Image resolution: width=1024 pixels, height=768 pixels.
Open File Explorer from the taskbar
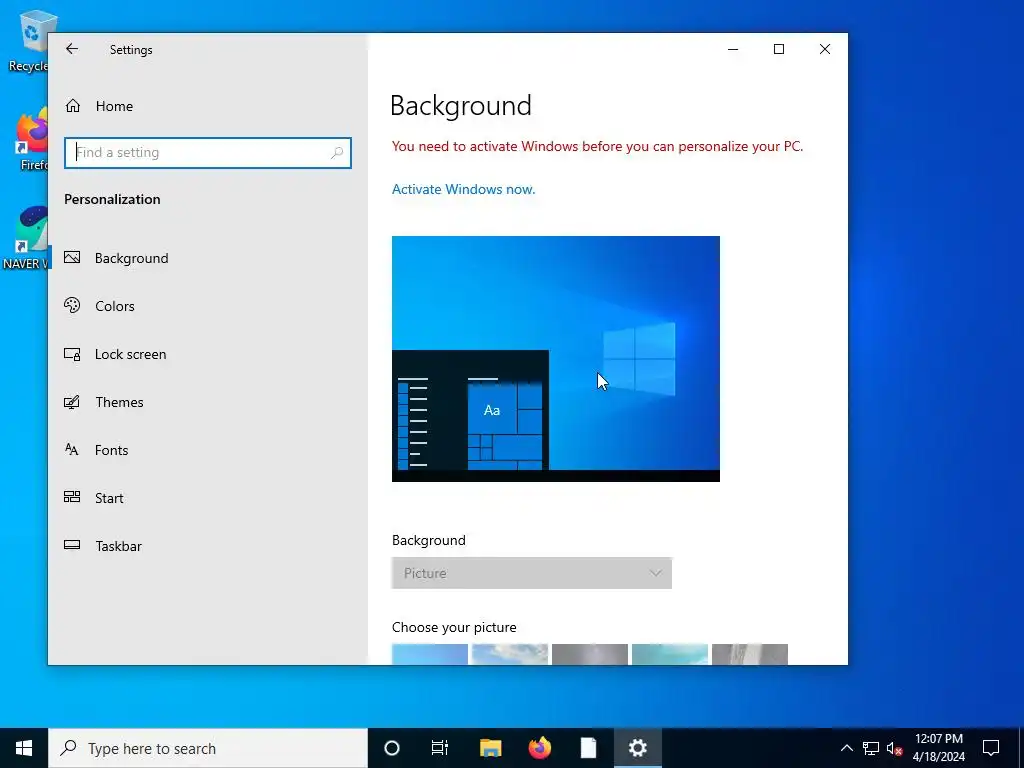(x=490, y=748)
